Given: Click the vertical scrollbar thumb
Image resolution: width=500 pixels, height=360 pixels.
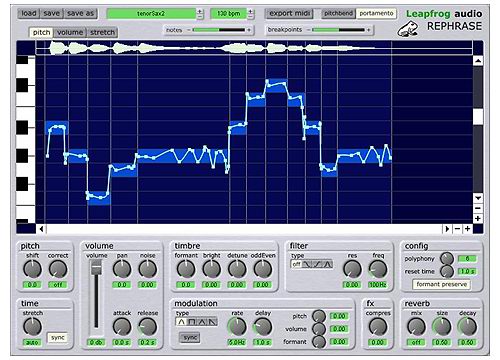Looking at the screenshot, I should [478, 117].
